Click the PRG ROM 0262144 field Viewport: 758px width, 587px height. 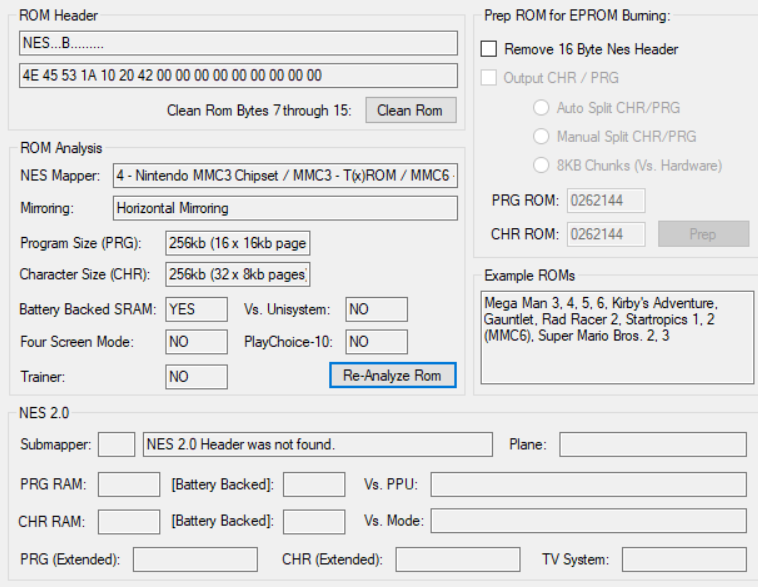click(606, 200)
